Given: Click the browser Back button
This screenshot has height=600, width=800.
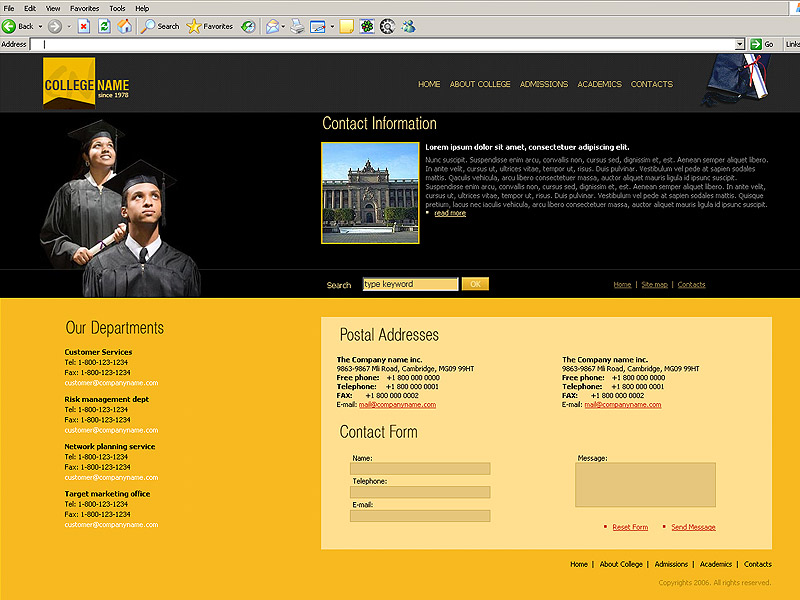Looking at the screenshot, I should coord(18,26).
